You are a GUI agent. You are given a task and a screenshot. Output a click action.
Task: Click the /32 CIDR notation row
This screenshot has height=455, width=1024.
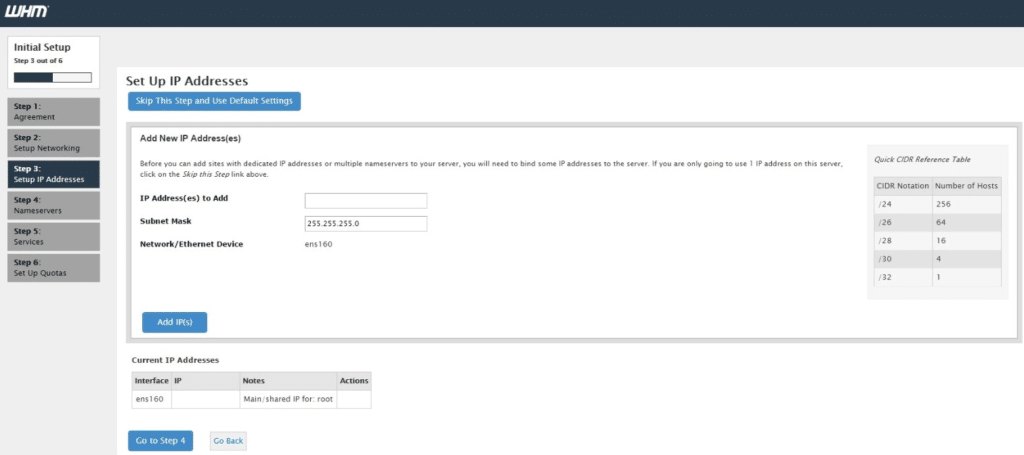[x=935, y=276]
